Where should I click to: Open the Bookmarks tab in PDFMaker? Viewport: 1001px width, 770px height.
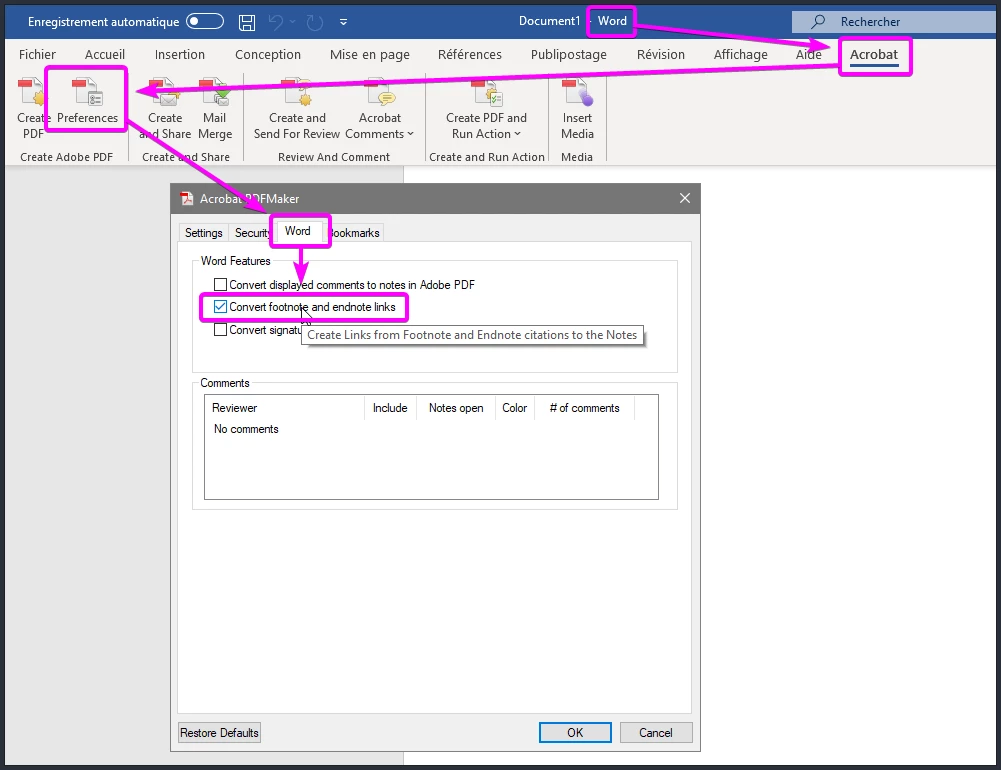(355, 233)
